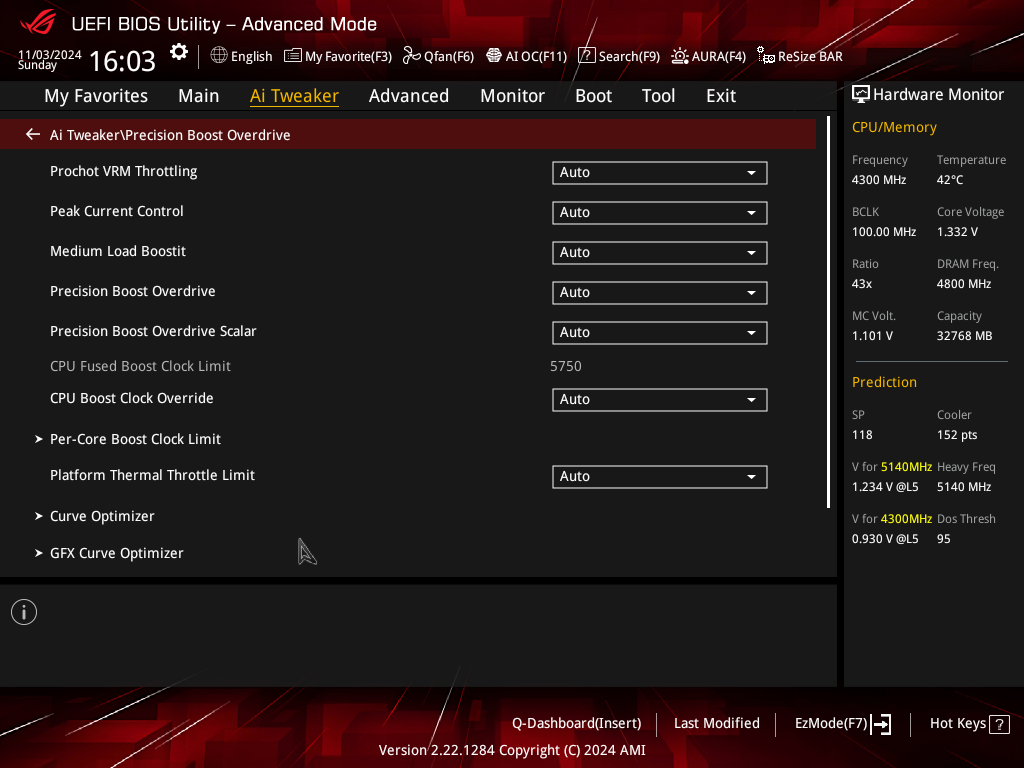This screenshot has height=768, width=1024.
Task: Click the settings gear icon near clock
Action: [x=178, y=52]
